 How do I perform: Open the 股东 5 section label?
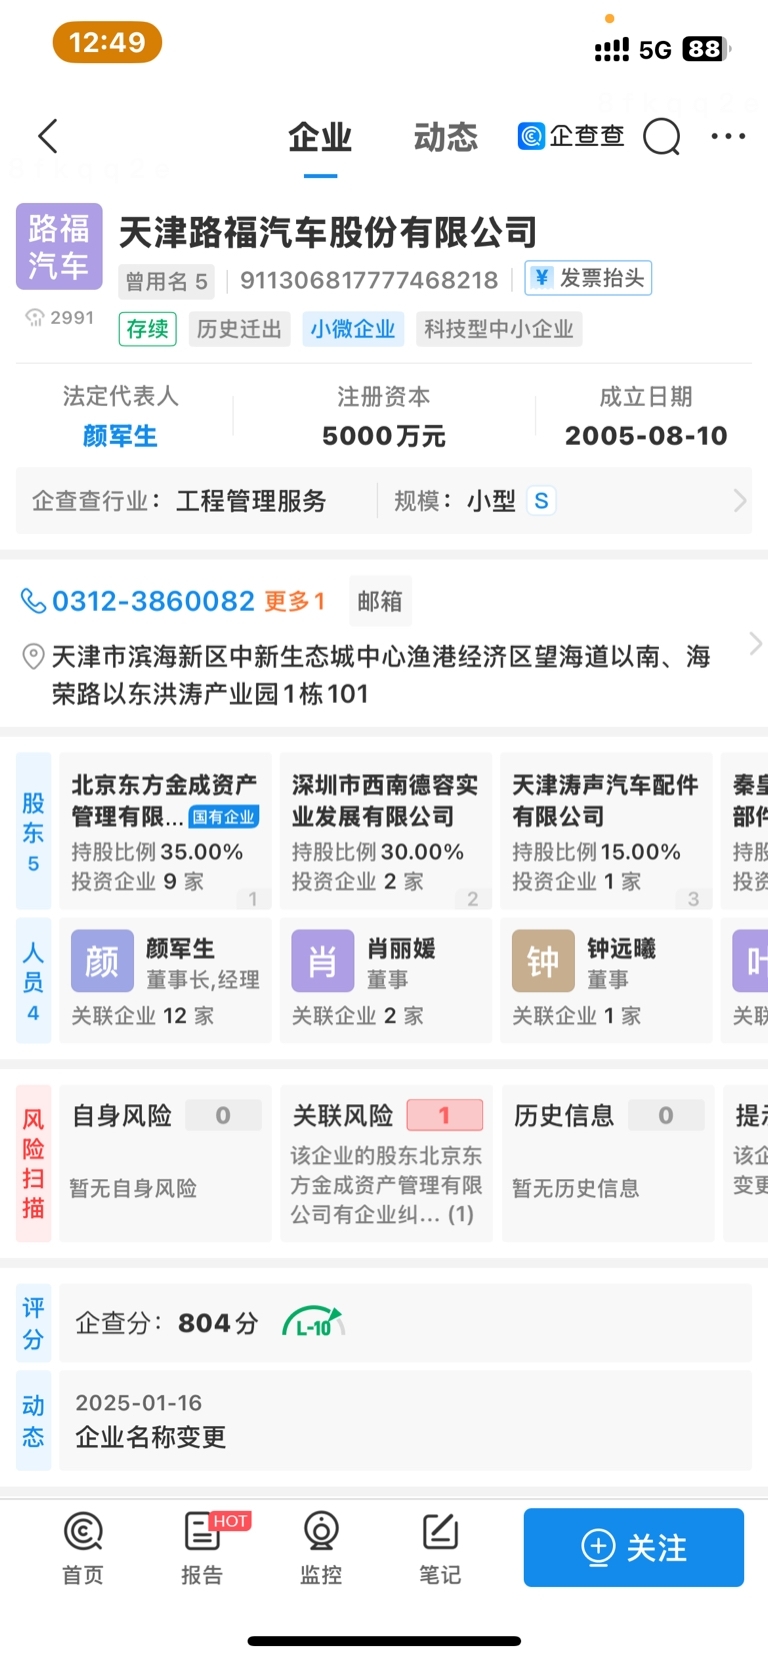point(33,832)
